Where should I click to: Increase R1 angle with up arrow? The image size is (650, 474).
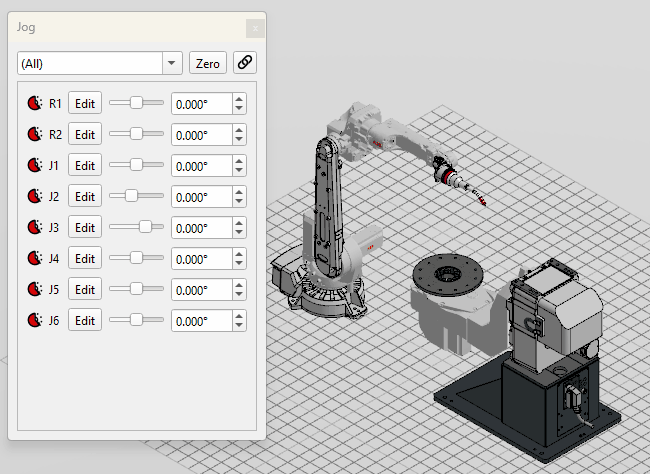pos(239,99)
